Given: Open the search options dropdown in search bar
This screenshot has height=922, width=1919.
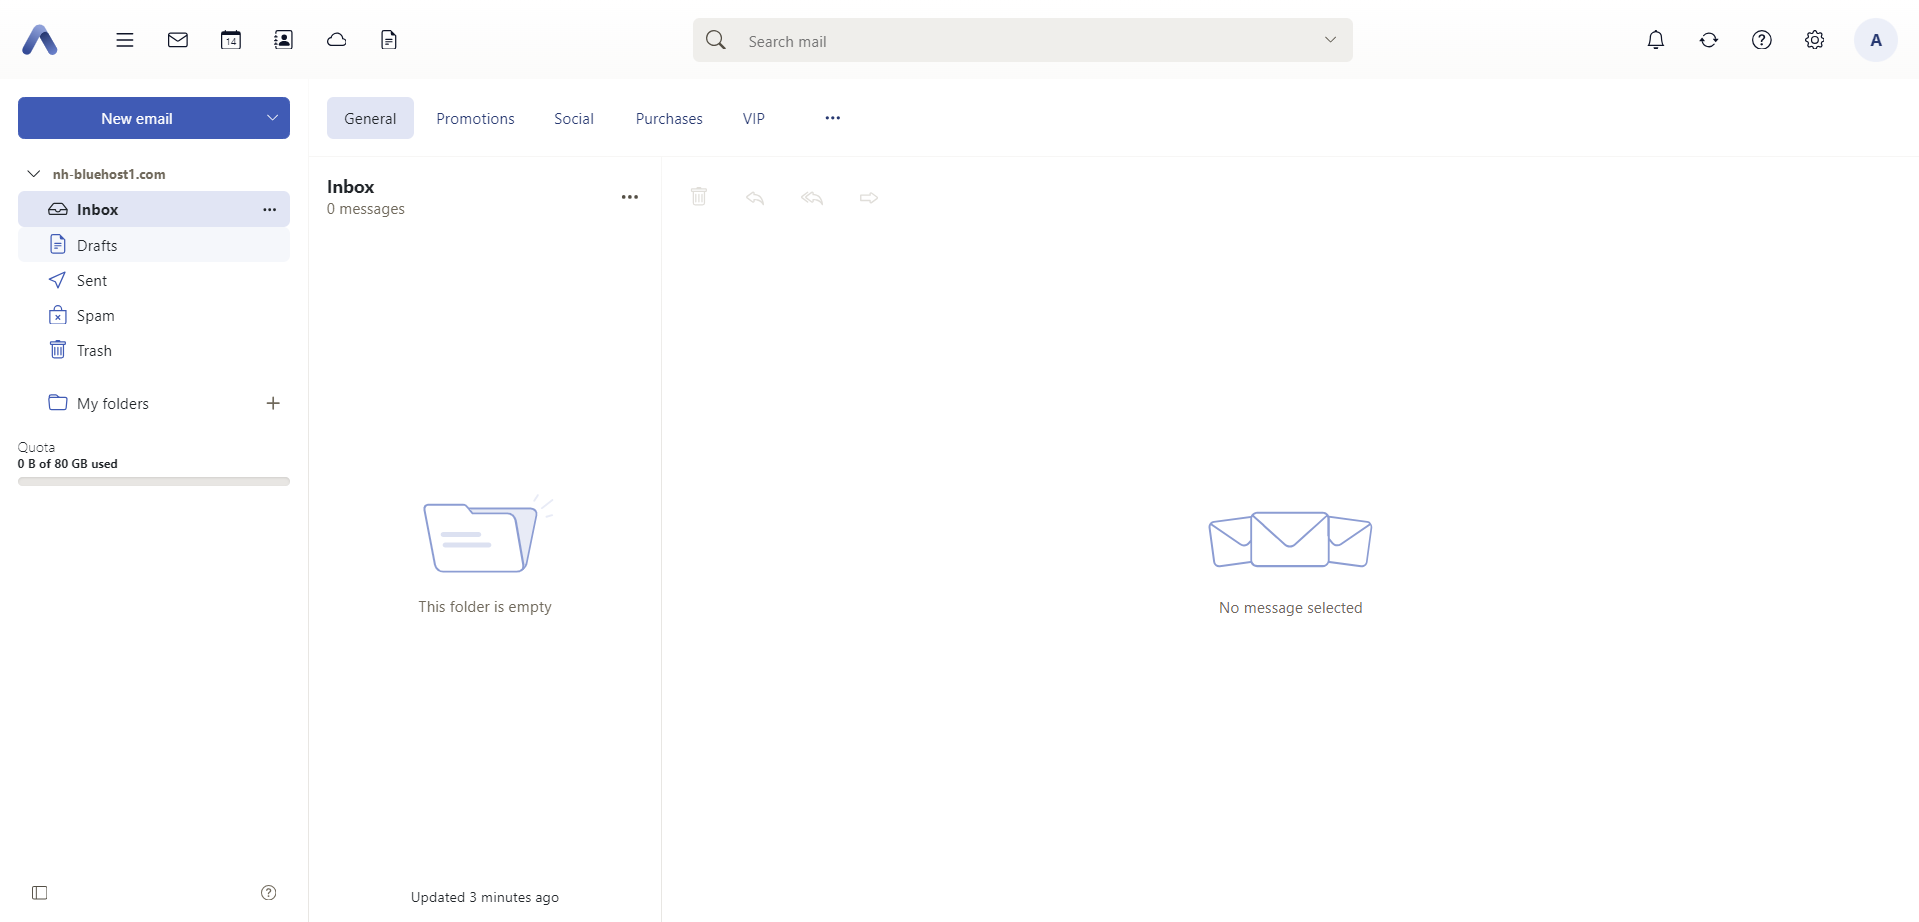Looking at the screenshot, I should point(1331,40).
